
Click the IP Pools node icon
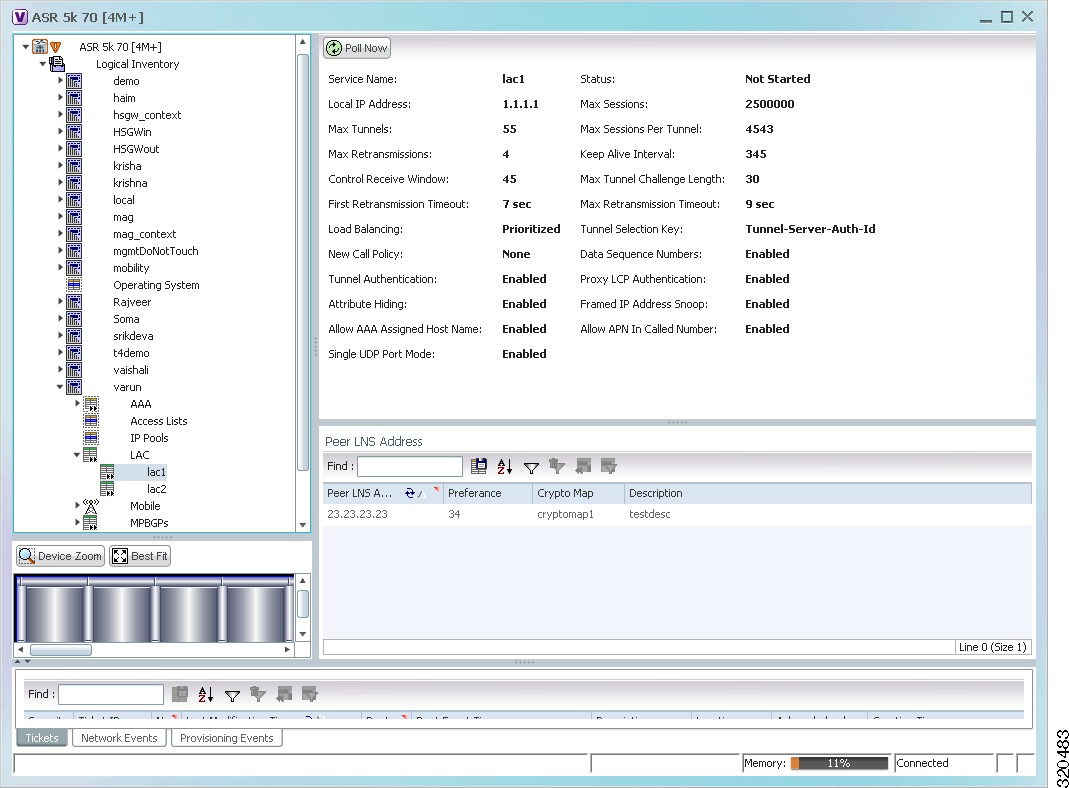[x=91, y=438]
